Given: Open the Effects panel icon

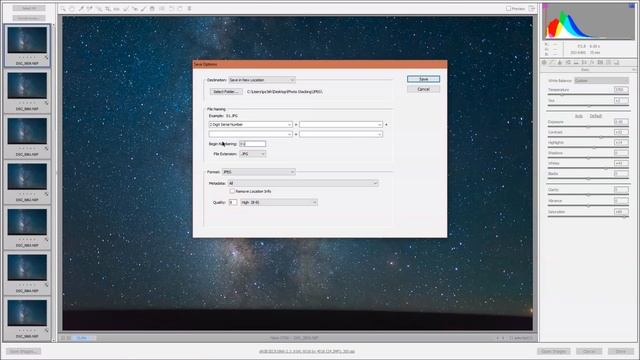Looking at the screenshot, I should click(592, 62).
